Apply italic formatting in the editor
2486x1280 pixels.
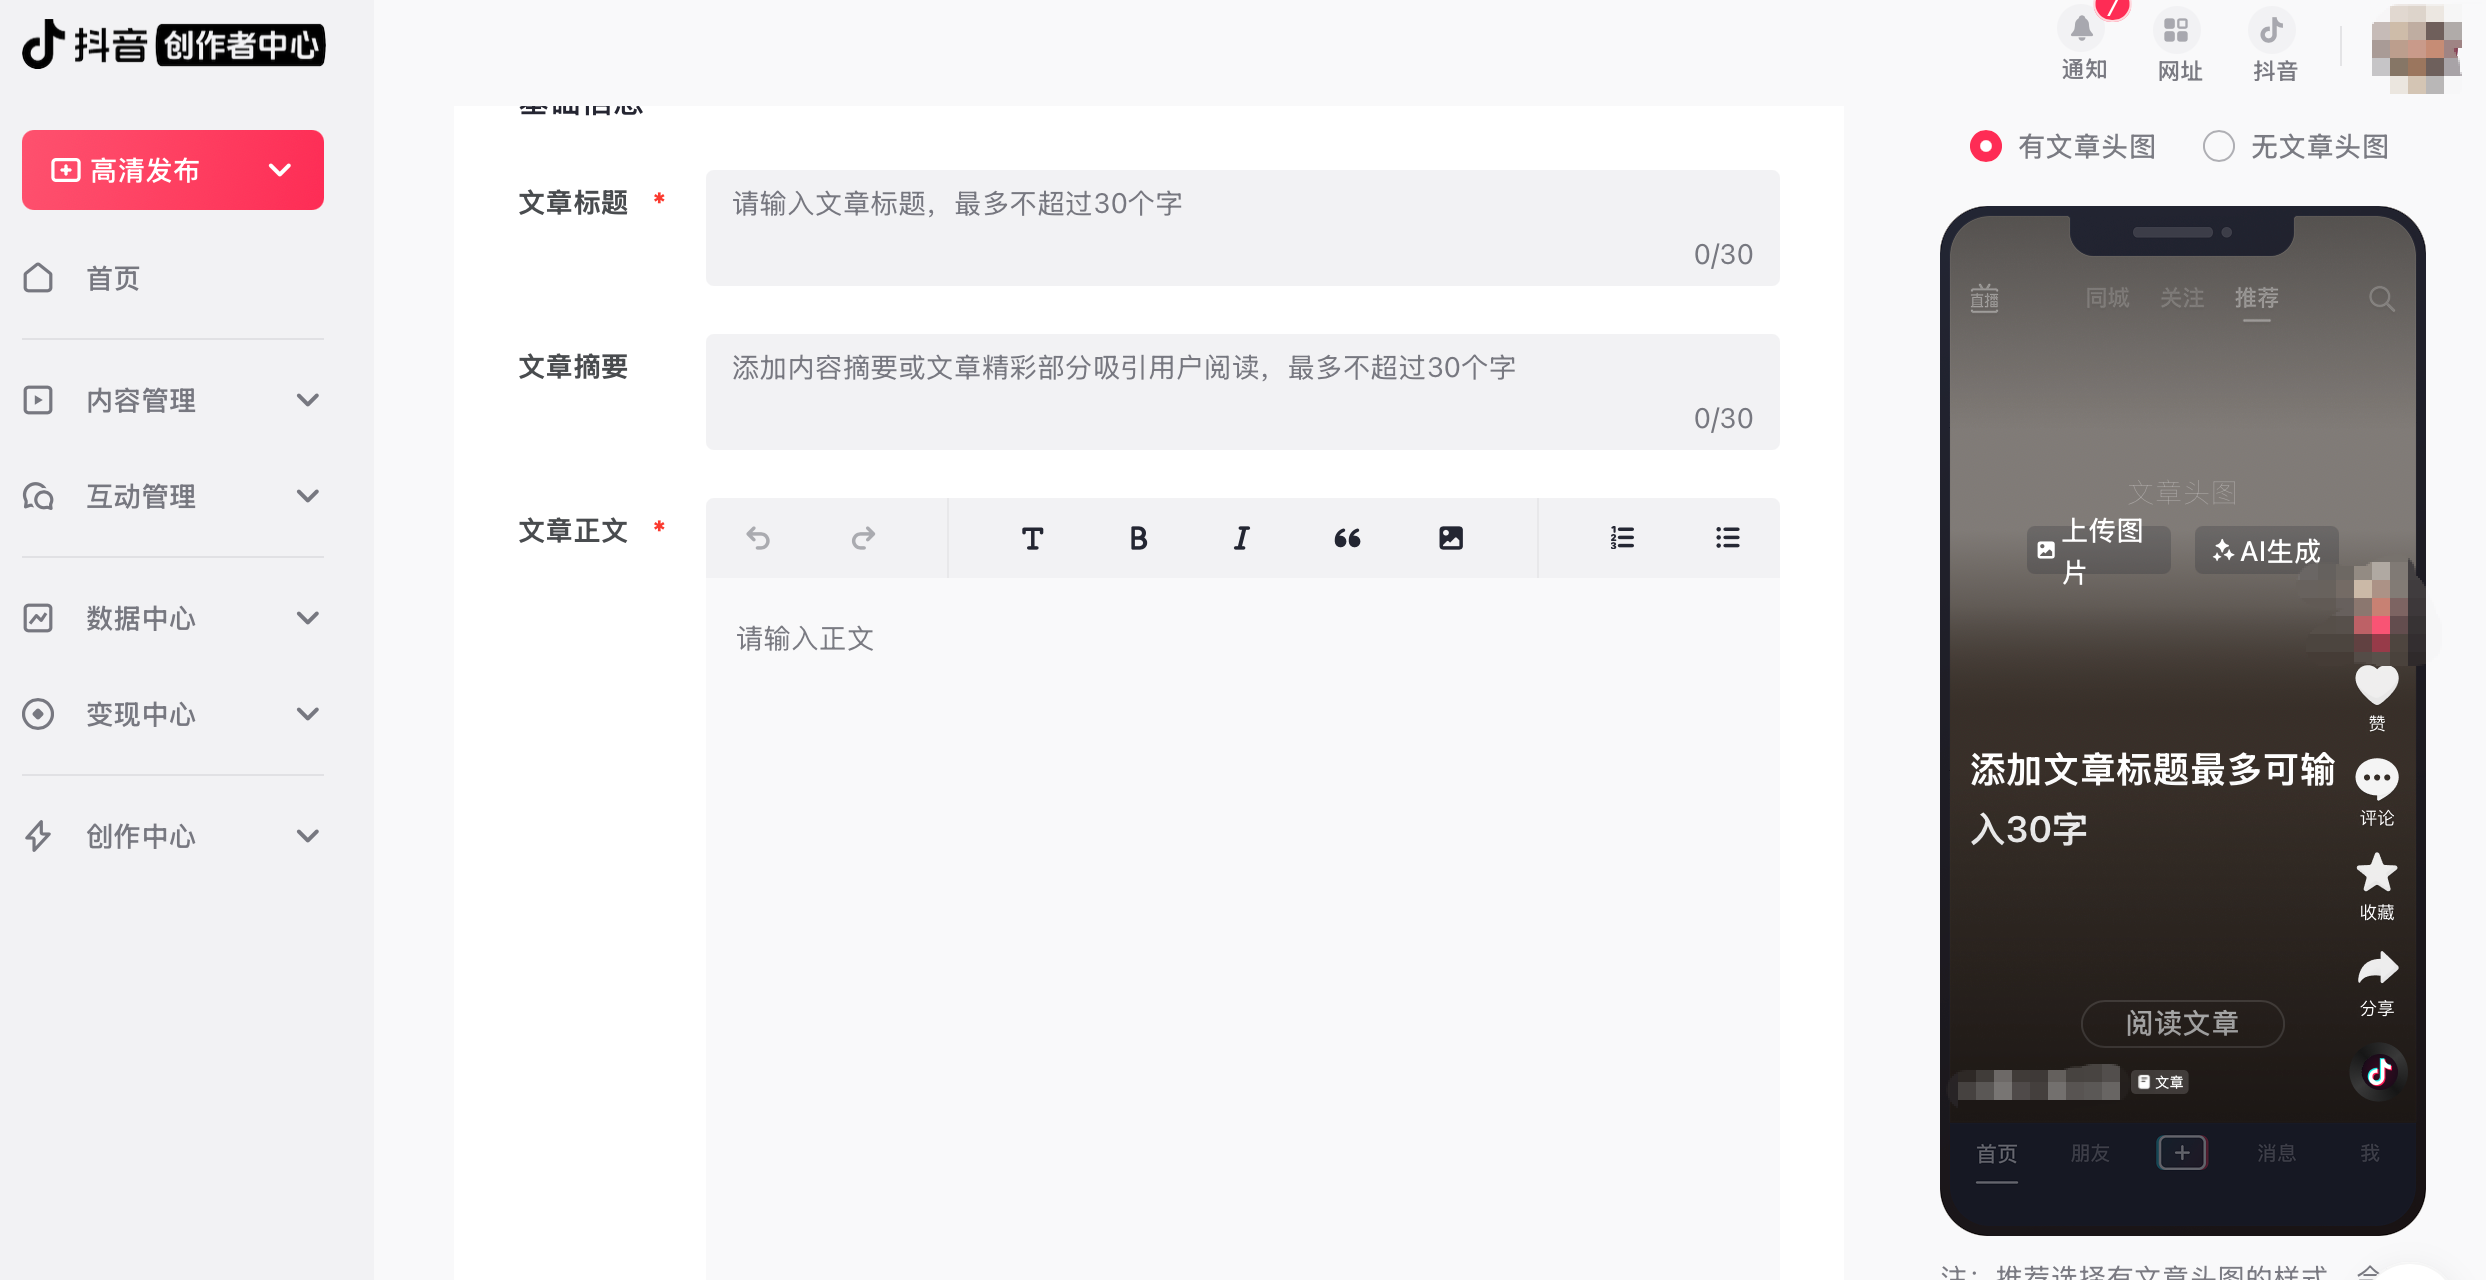(x=1241, y=537)
